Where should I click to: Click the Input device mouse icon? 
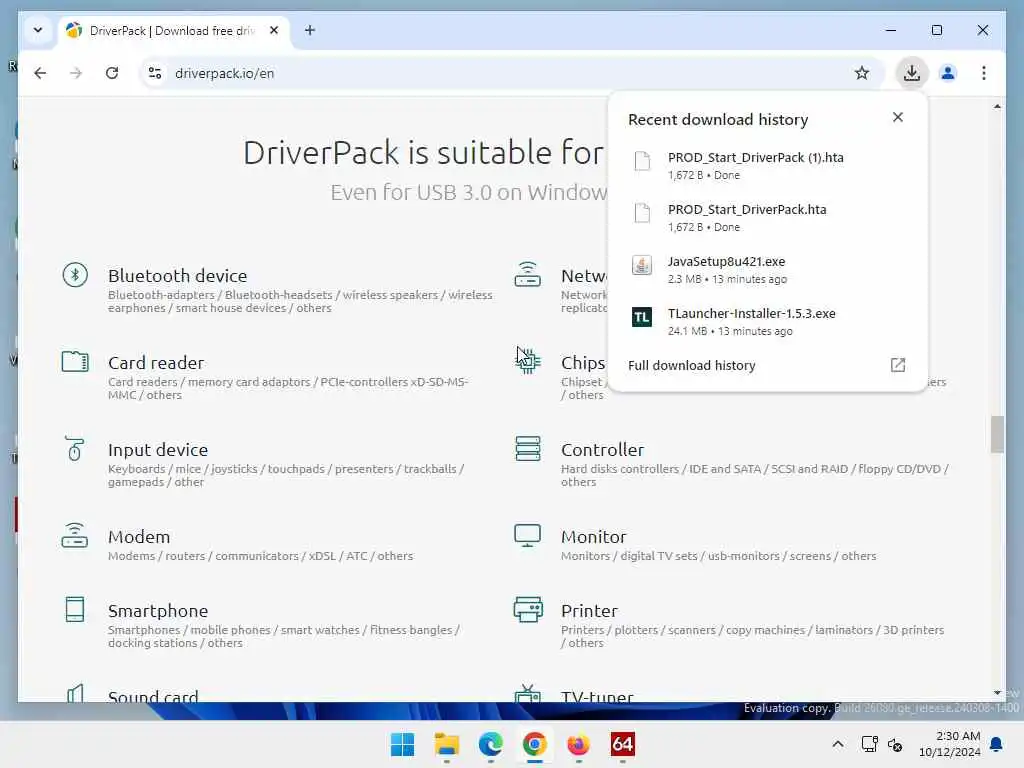pyautogui.click(x=74, y=449)
